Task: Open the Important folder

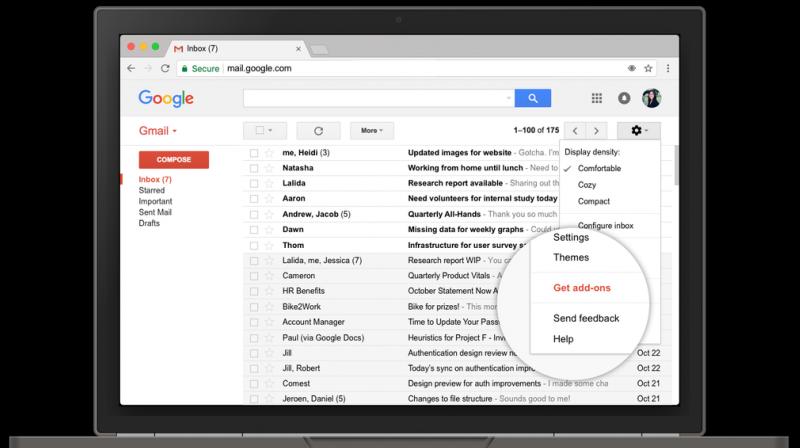Action: [155, 202]
